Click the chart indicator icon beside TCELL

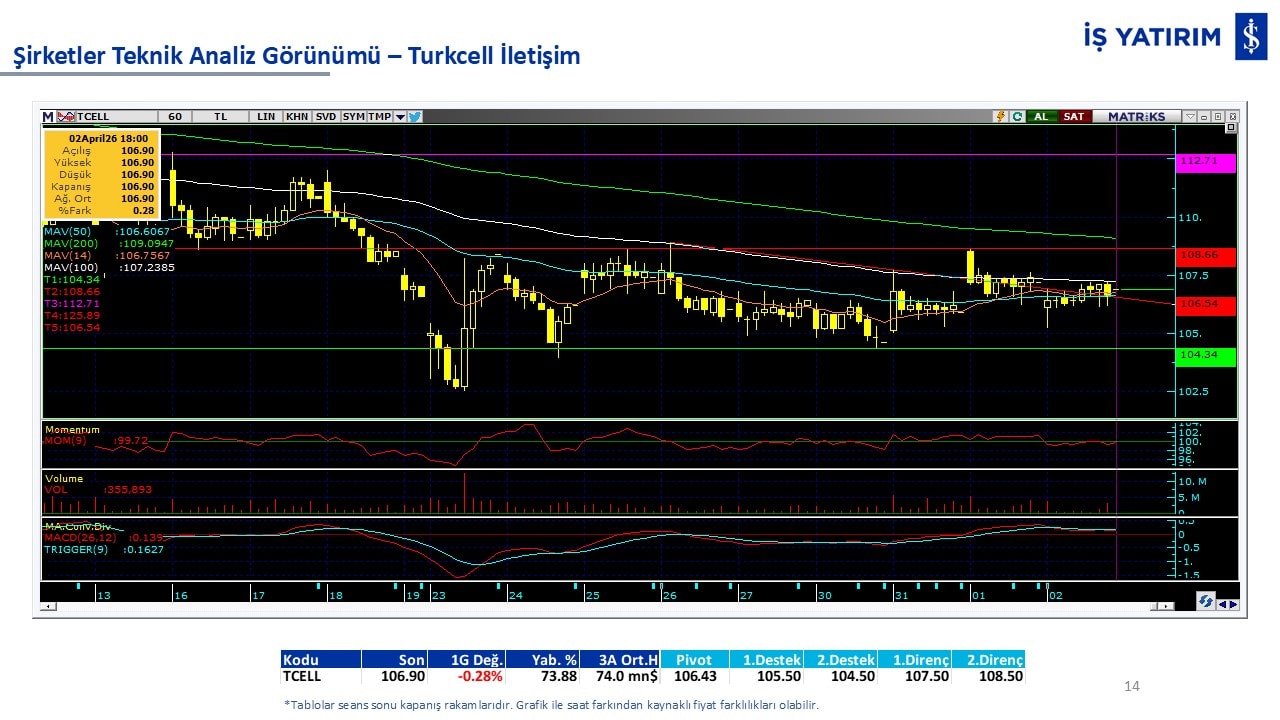[67, 117]
